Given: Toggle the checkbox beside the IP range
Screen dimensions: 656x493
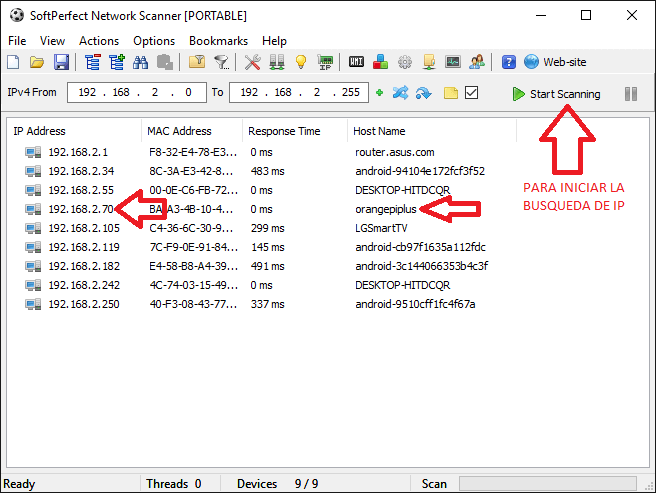Looking at the screenshot, I should [x=472, y=94].
